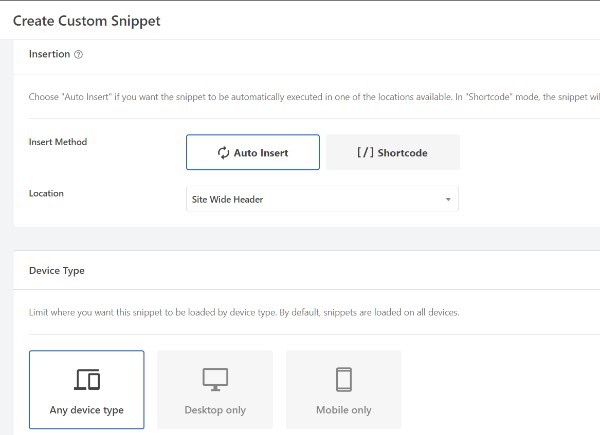This screenshot has width=600, height=435.
Task: Click the combined devices icon
Action: (x=87, y=379)
